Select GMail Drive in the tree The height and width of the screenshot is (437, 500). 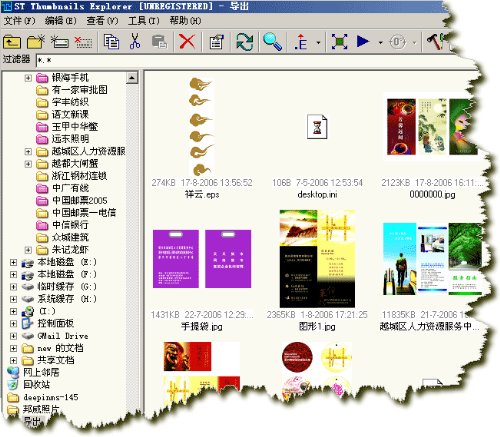point(63,336)
